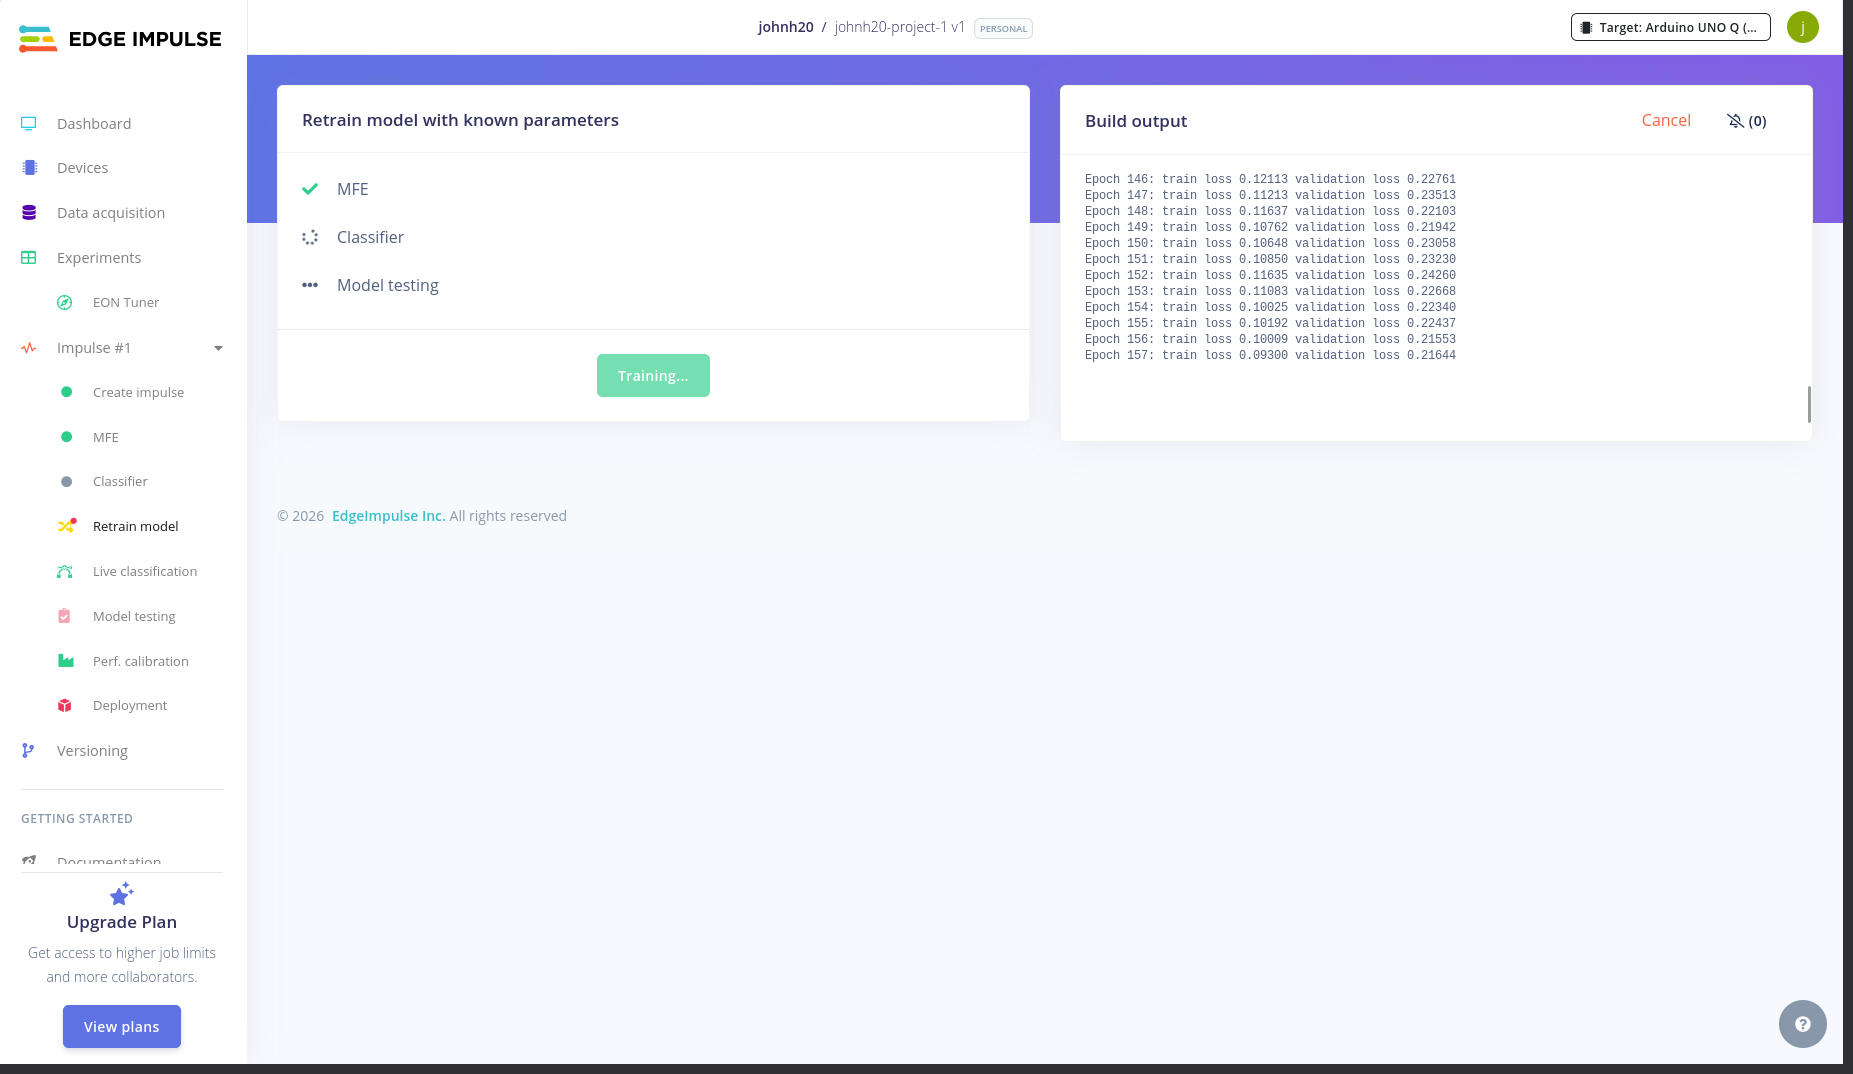
Task: Select Create impulse menu item
Action: [138, 392]
